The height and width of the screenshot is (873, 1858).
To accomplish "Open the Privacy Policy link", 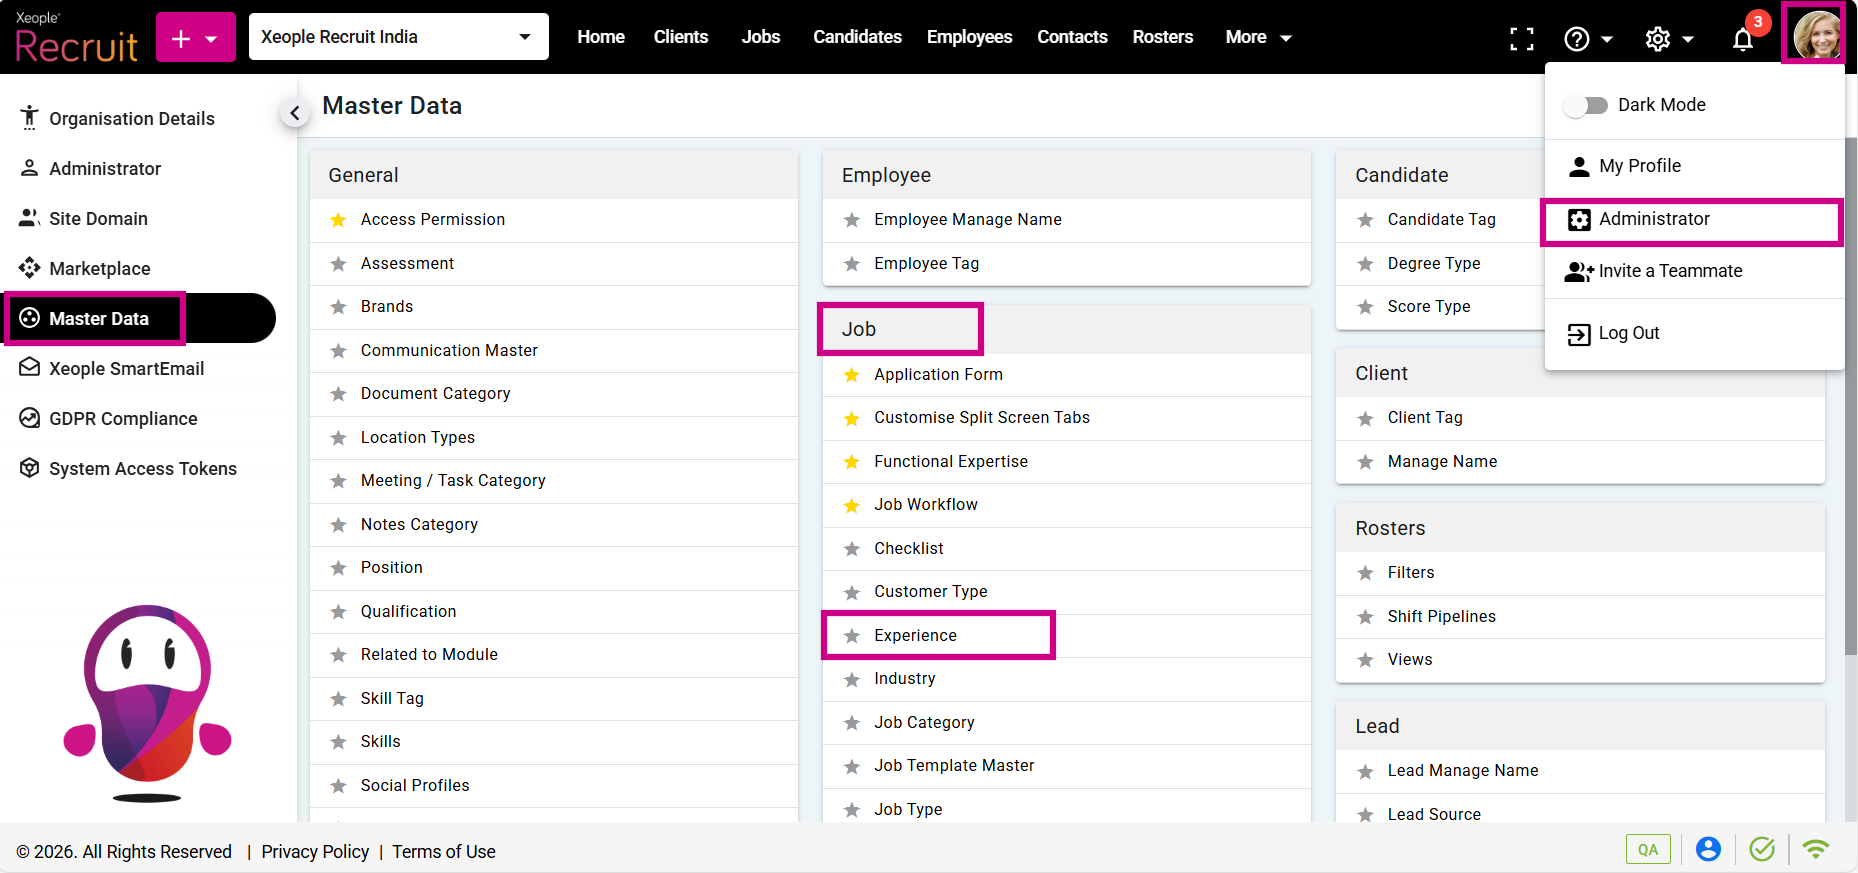I will pos(315,852).
